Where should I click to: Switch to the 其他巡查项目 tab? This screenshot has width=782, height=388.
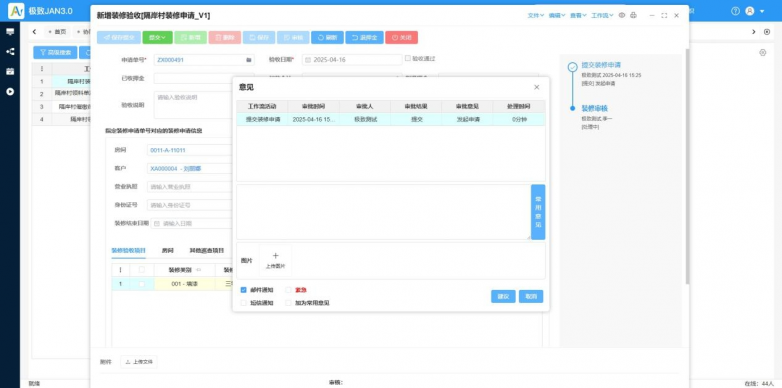[x=206, y=250]
